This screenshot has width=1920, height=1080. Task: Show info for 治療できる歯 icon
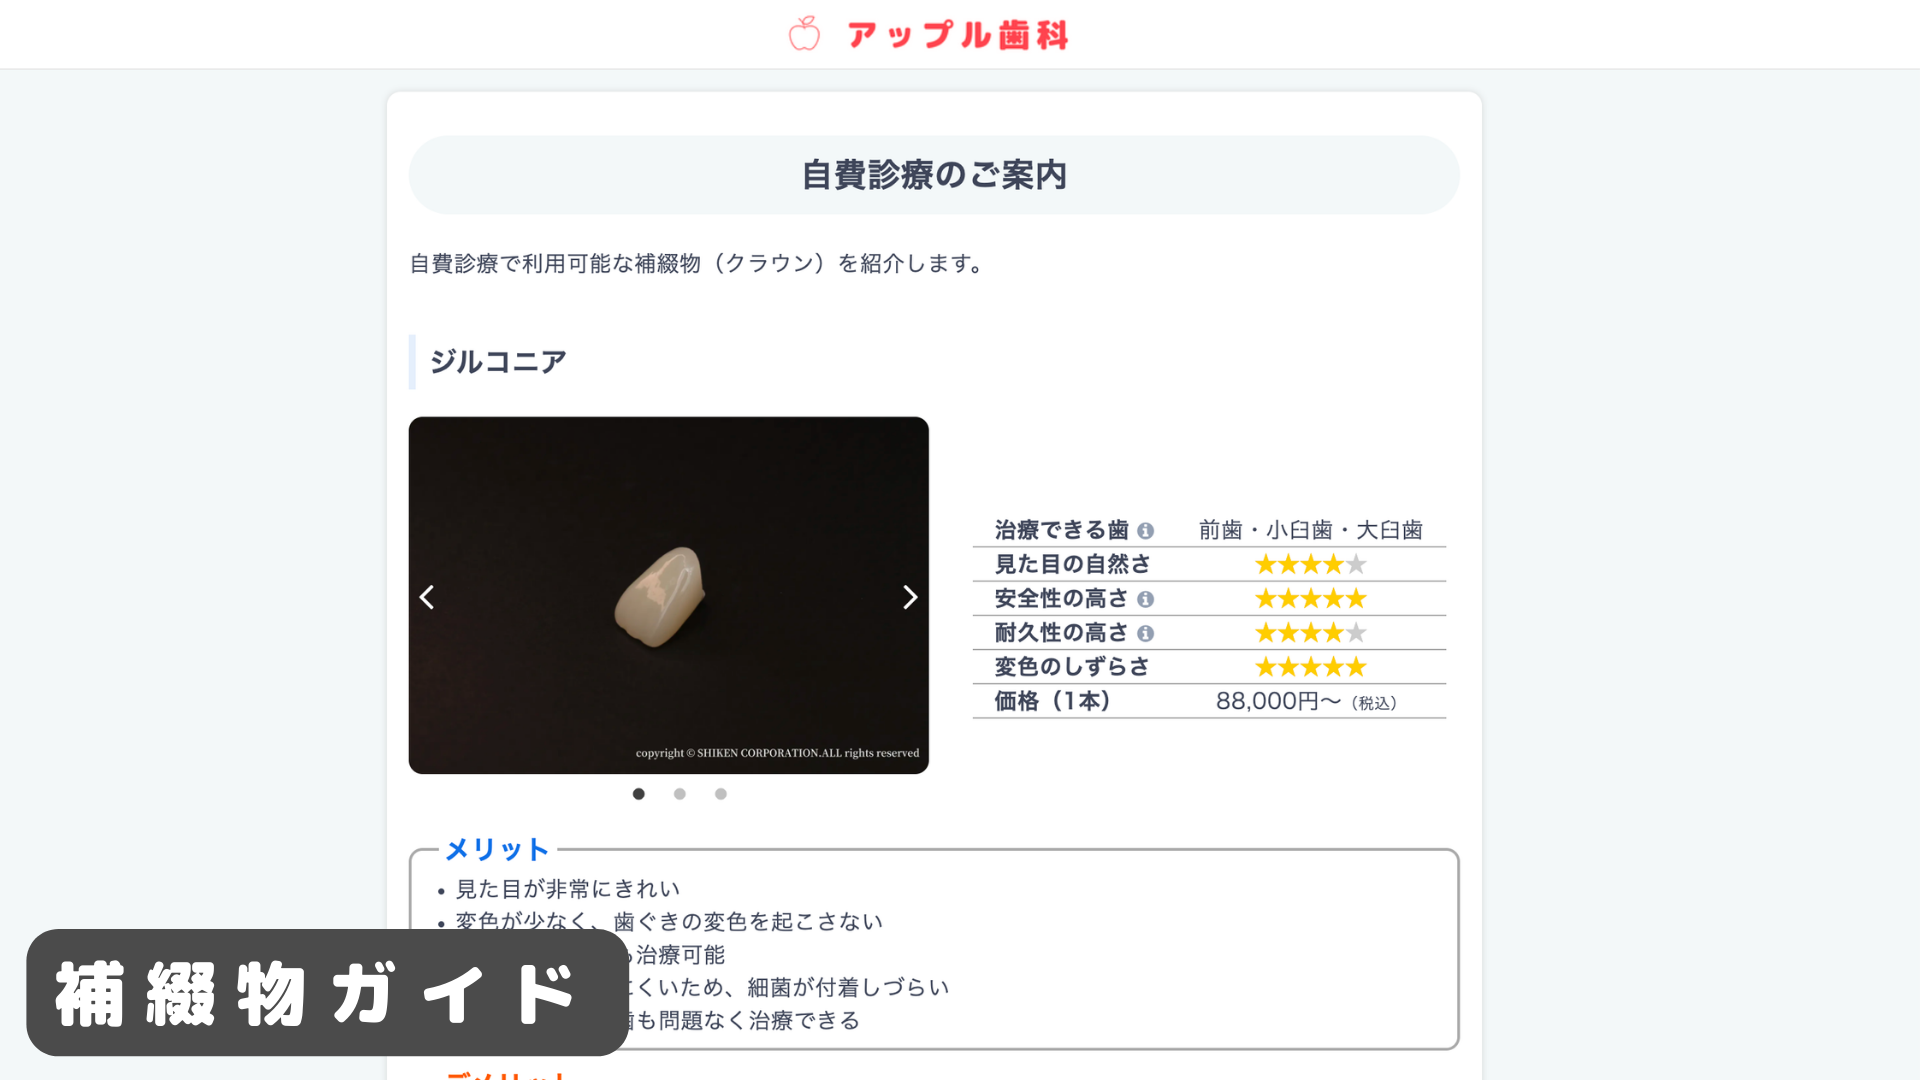(1146, 531)
